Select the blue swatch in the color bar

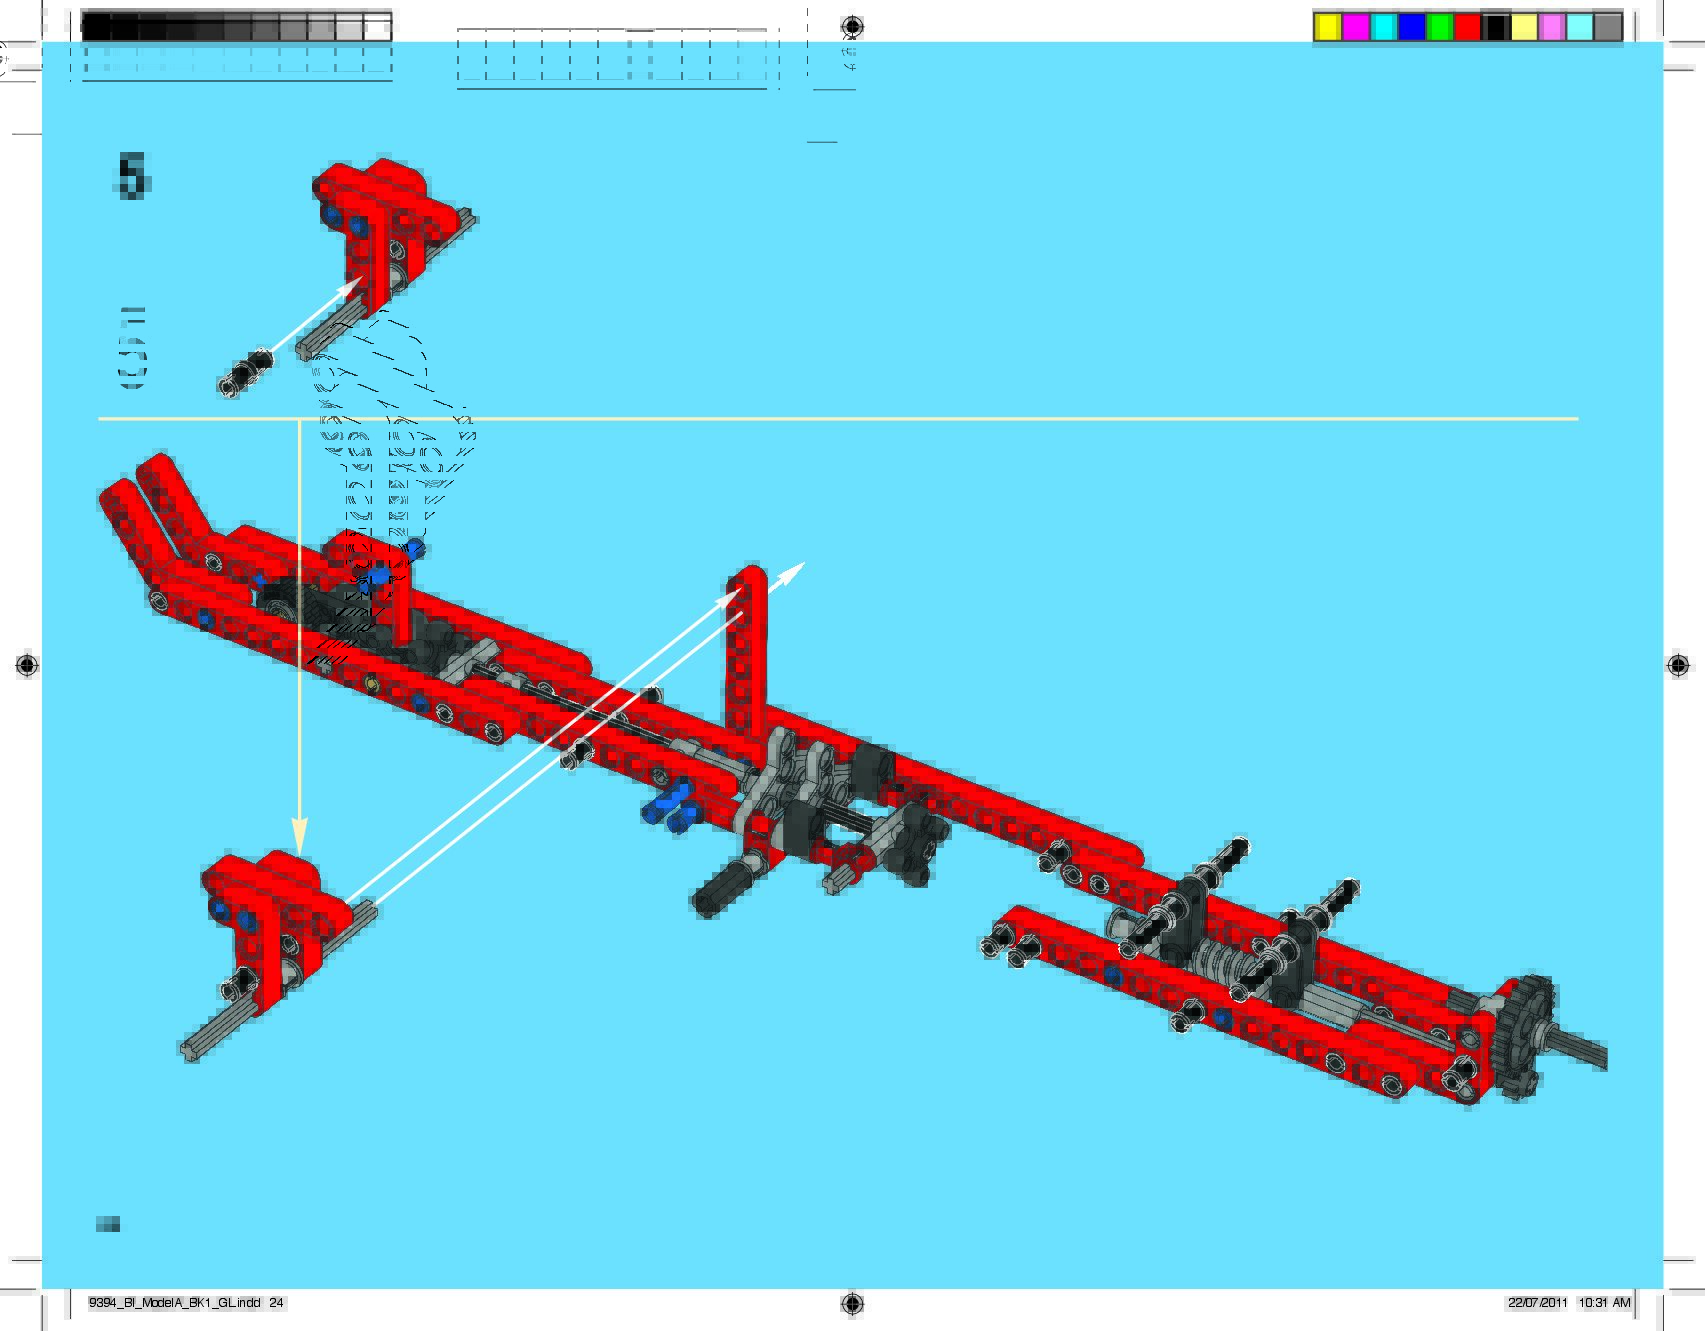pos(1411,27)
